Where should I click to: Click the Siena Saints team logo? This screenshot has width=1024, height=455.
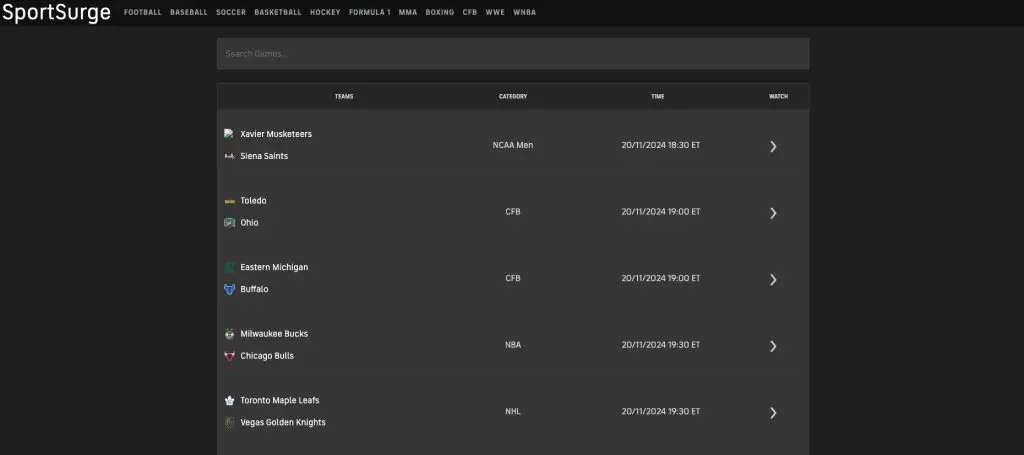click(229, 156)
